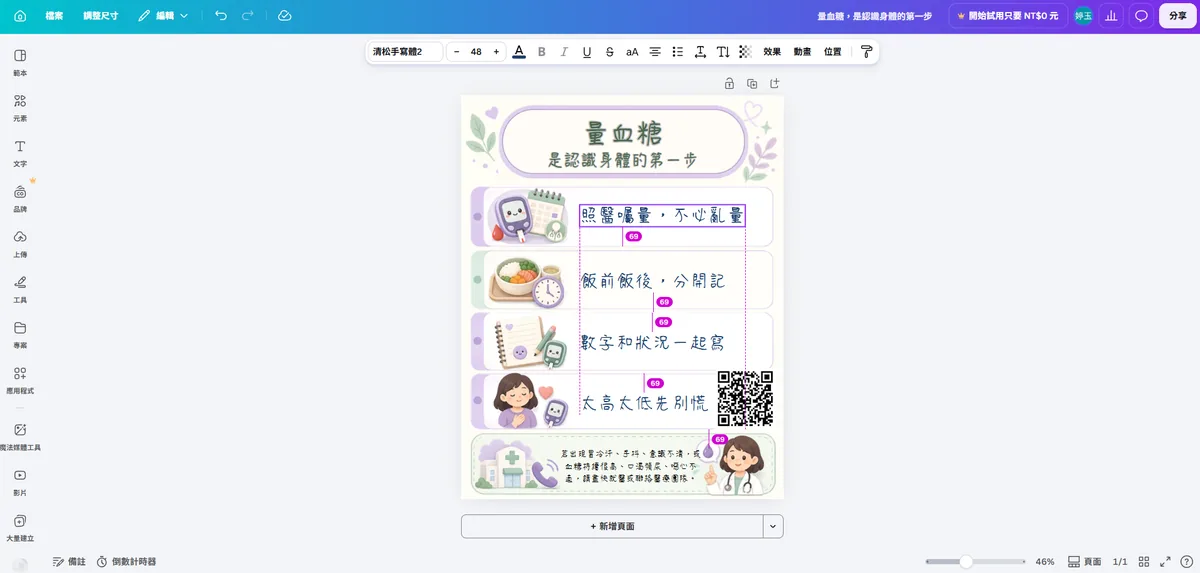Open the 應用程式 apps panel
Viewport: 1200px width, 573px height.
coord(20,380)
